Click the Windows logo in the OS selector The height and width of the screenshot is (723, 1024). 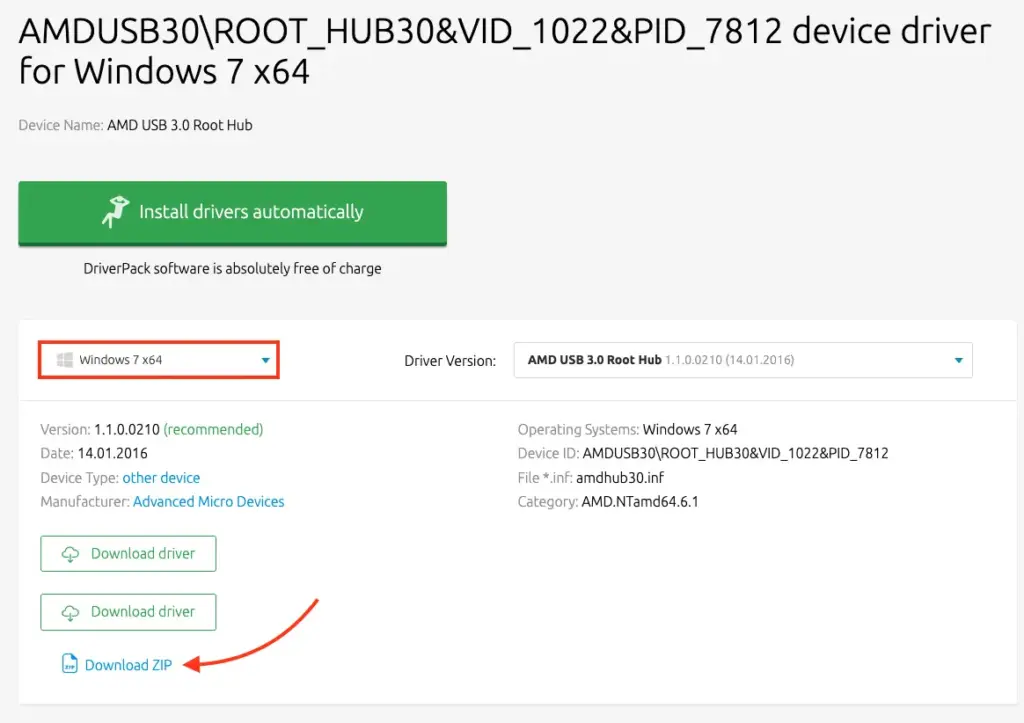pyautogui.click(x=65, y=359)
